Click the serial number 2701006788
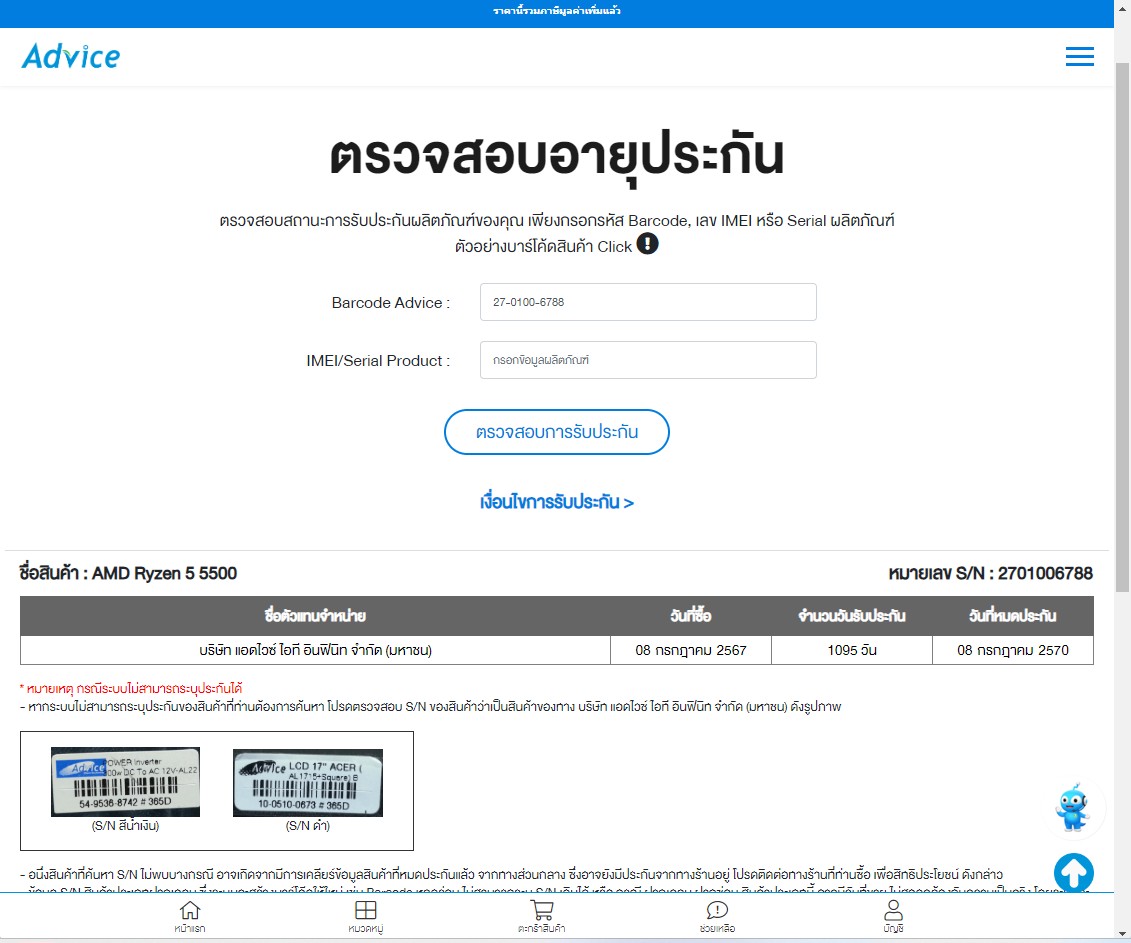 click(x=1045, y=573)
